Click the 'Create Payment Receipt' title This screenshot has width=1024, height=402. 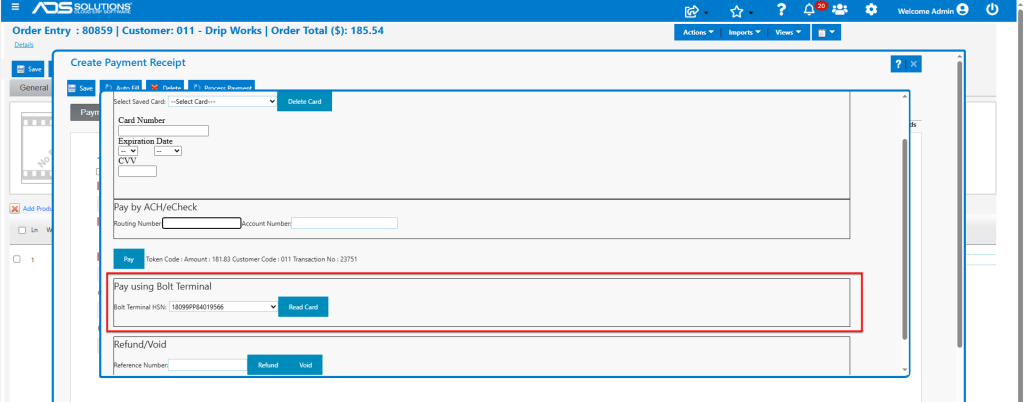(128, 62)
